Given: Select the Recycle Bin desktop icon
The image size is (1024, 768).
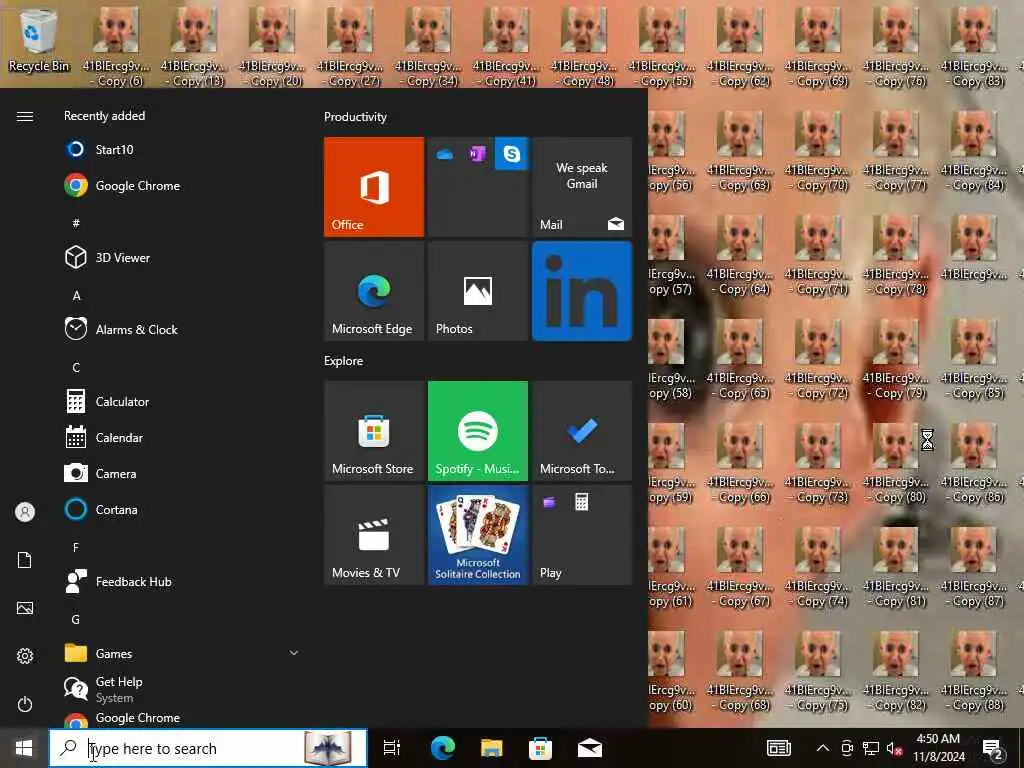Looking at the screenshot, I should [x=38, y=40].
